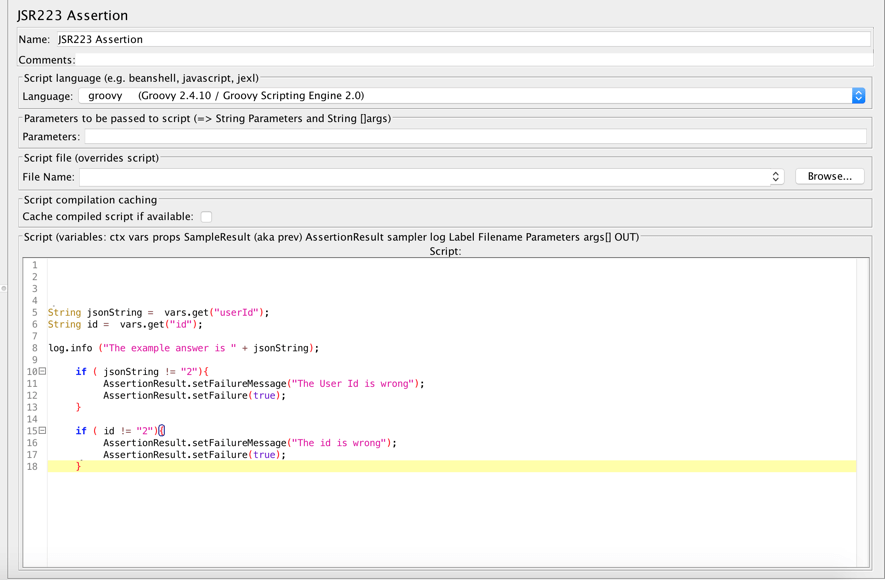
Task: Open the Browse file chooser
Action: pyautogui.click(x=830, y=176)
